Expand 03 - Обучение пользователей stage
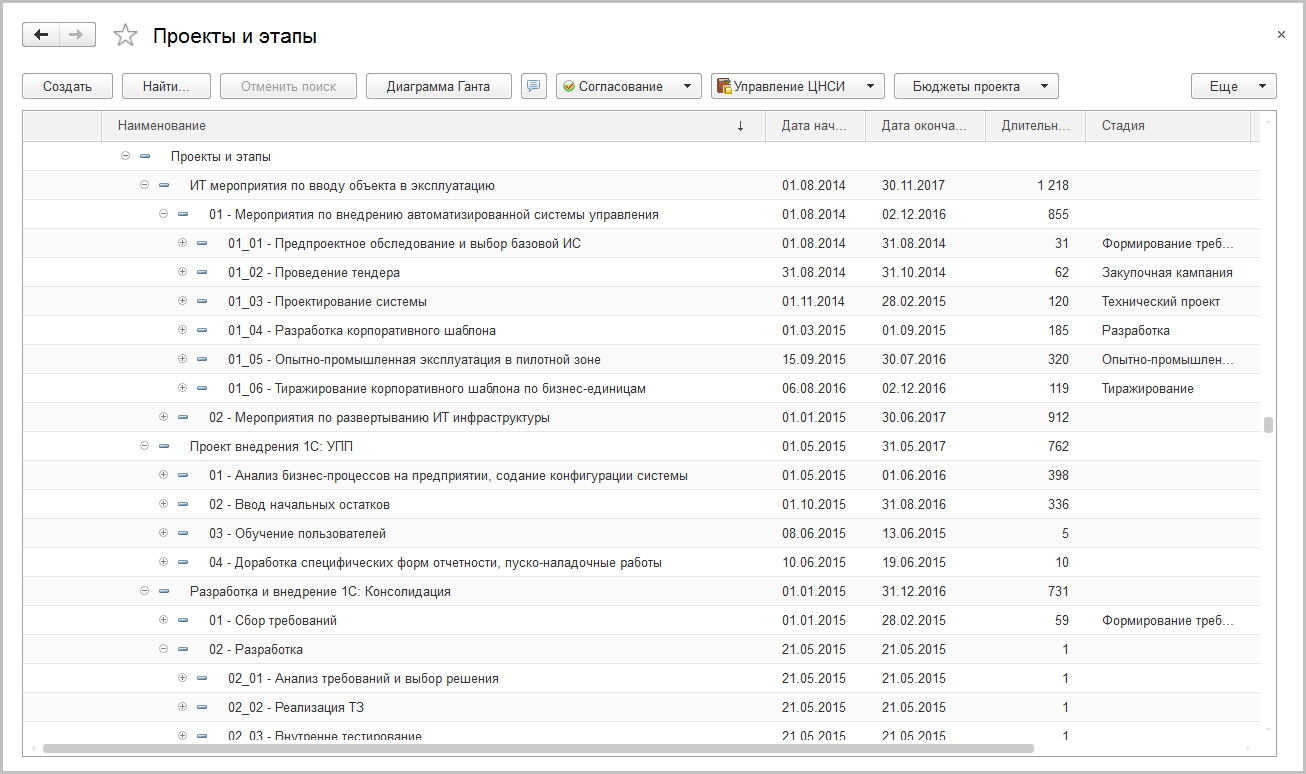This screenshot has height=774, width=1306. [163, 533]
